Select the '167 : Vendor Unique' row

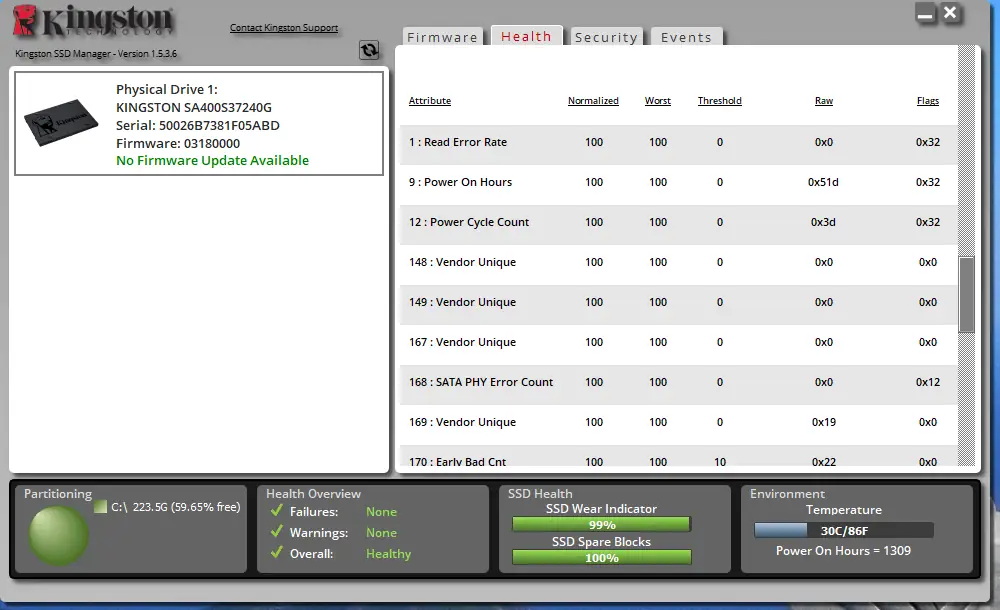pyautogui.click(x=679, y=343)
